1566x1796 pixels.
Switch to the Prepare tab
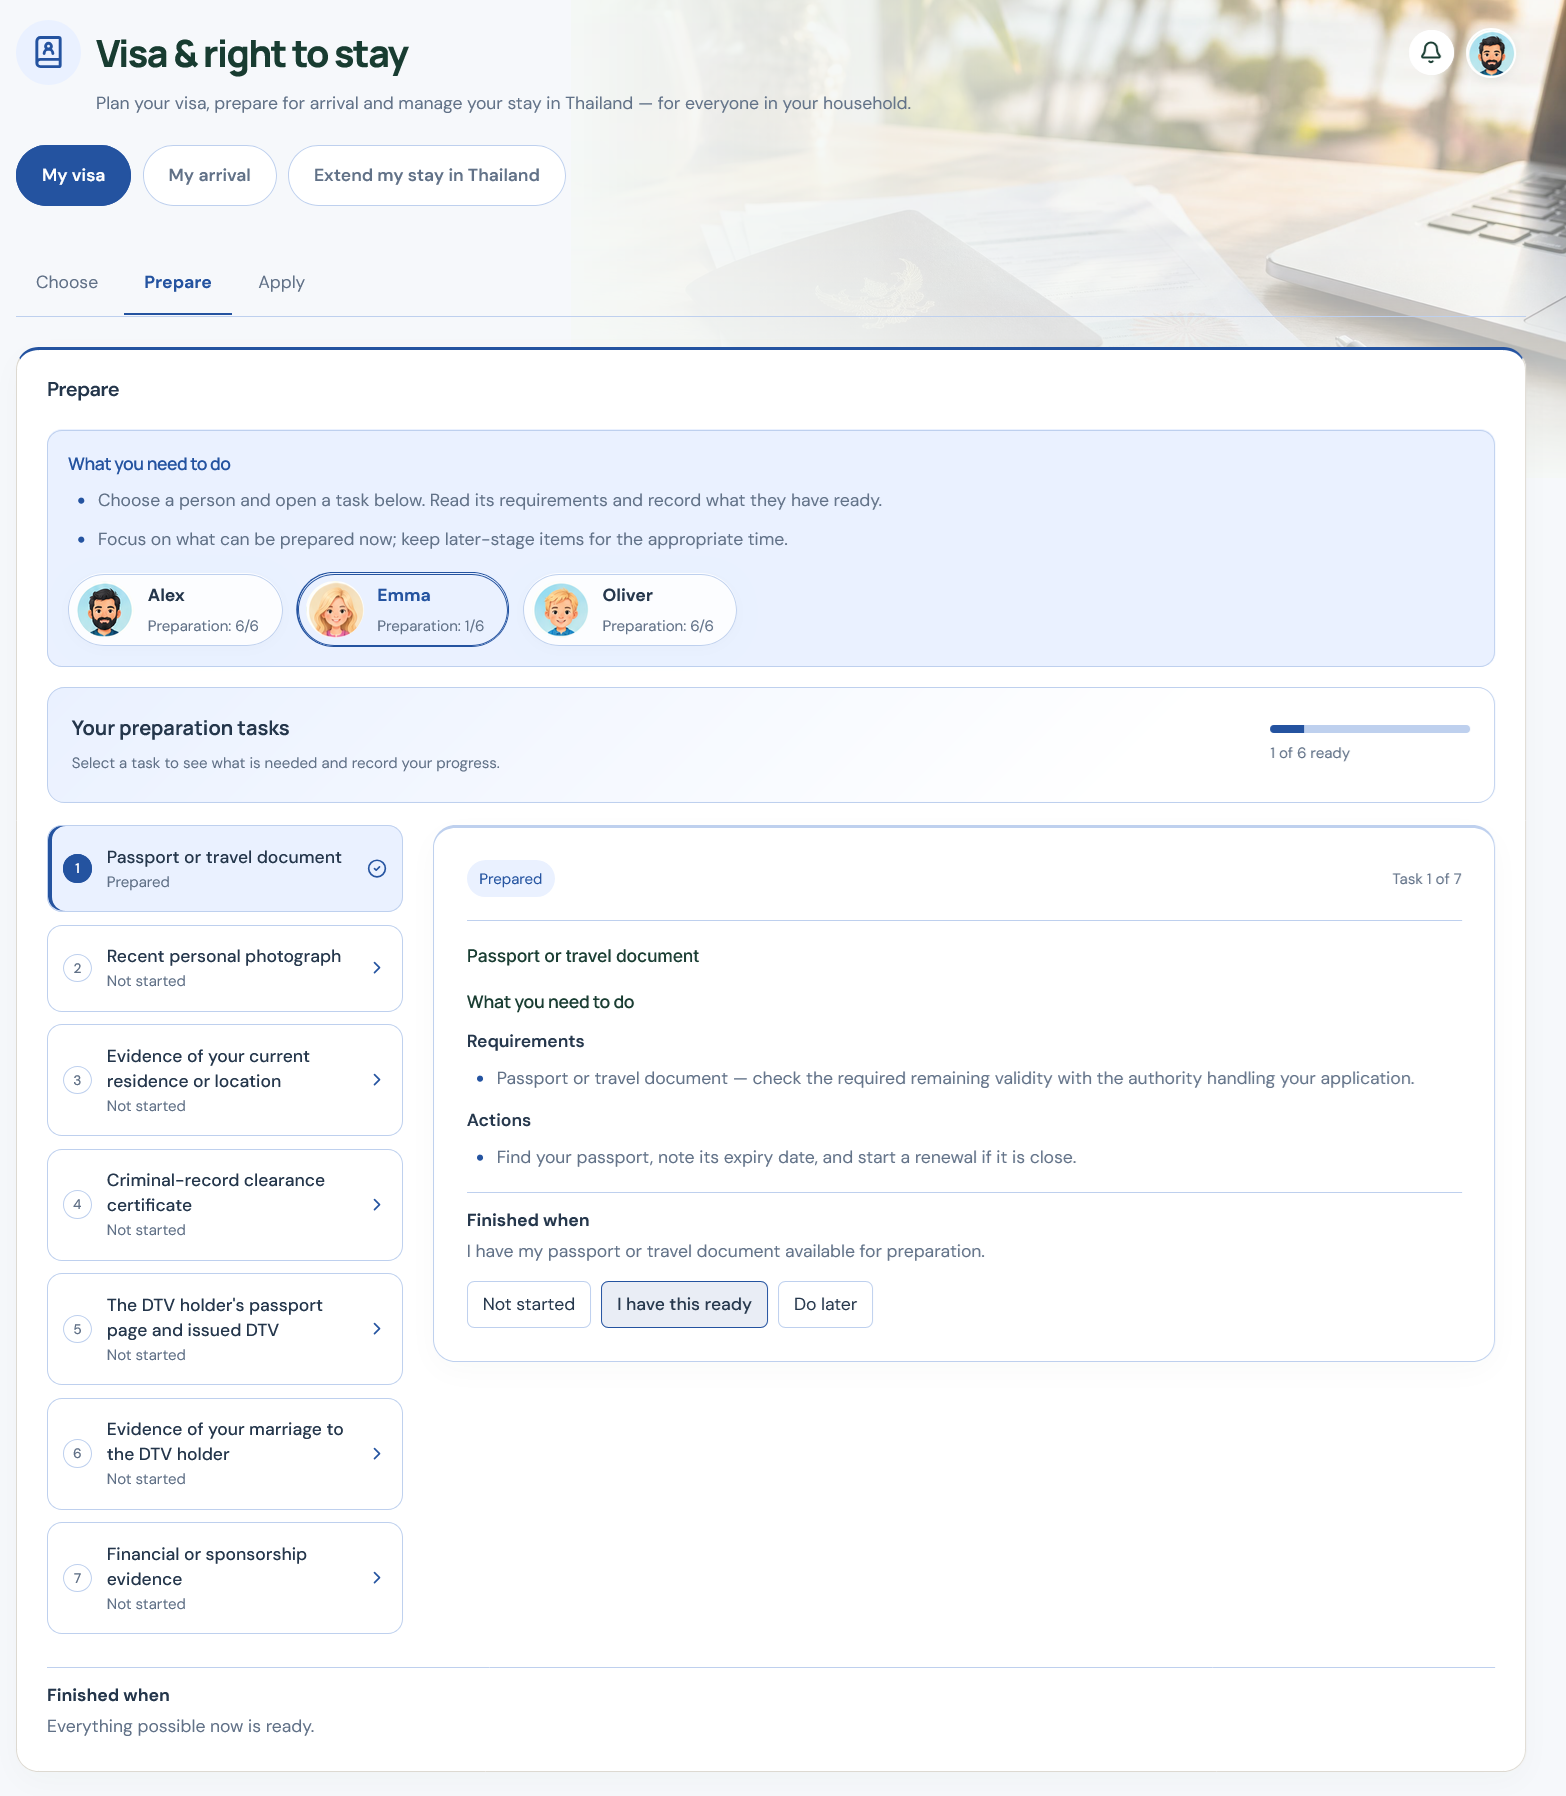(178, 282)
